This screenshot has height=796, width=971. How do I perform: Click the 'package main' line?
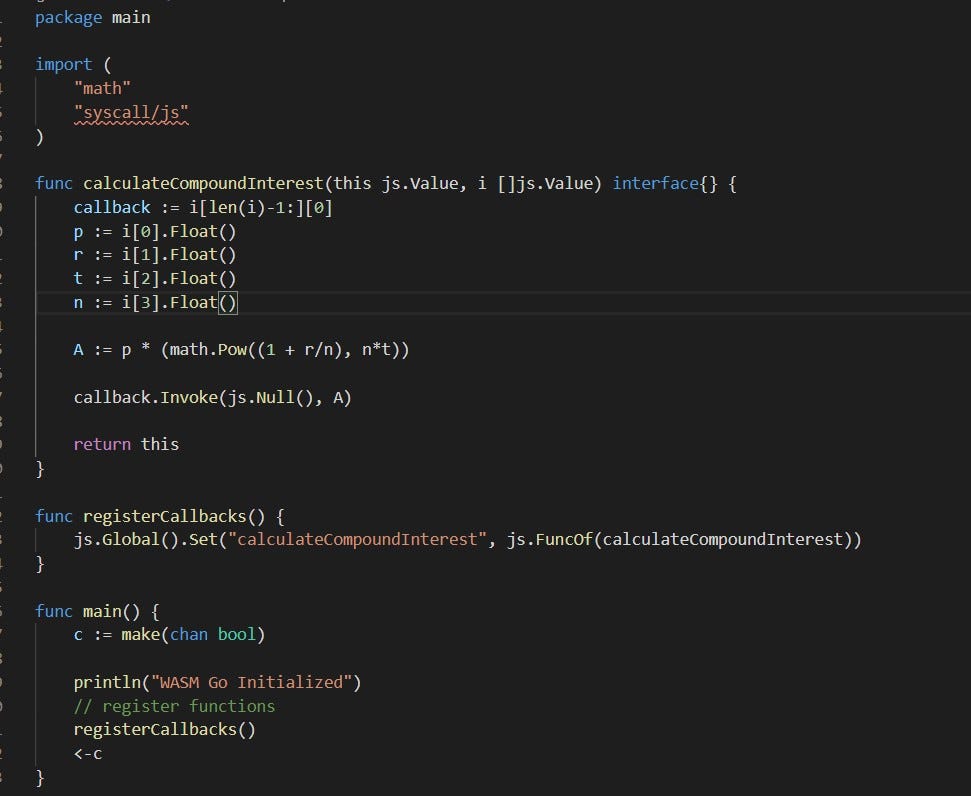click(93, 17)
